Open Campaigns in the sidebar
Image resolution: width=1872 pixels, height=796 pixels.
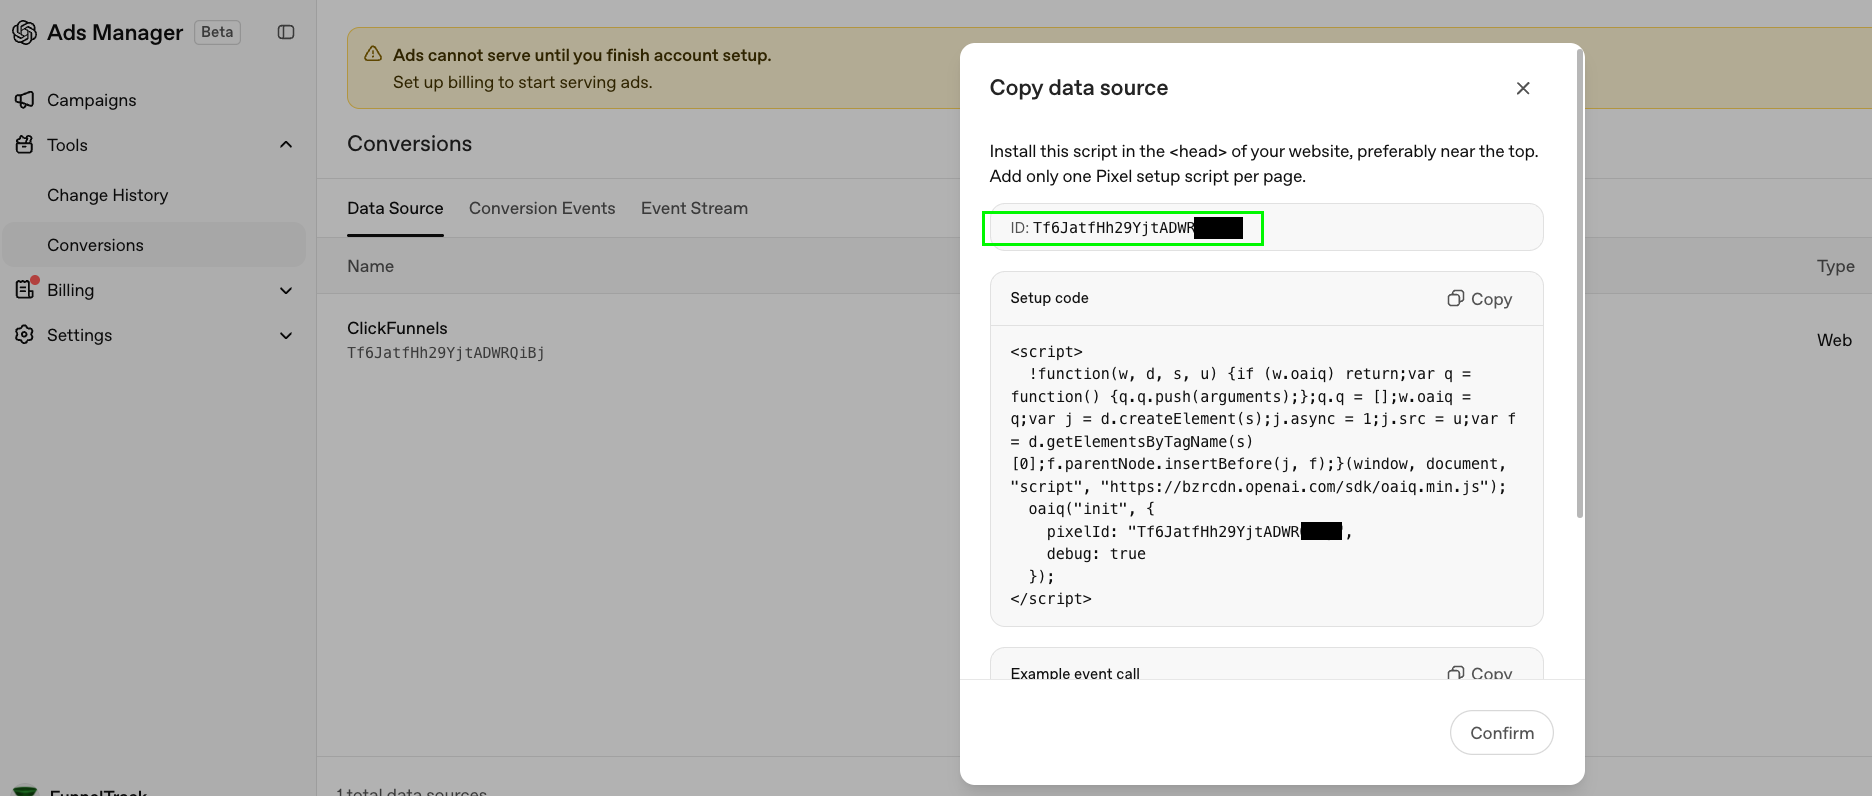point(91,100)
